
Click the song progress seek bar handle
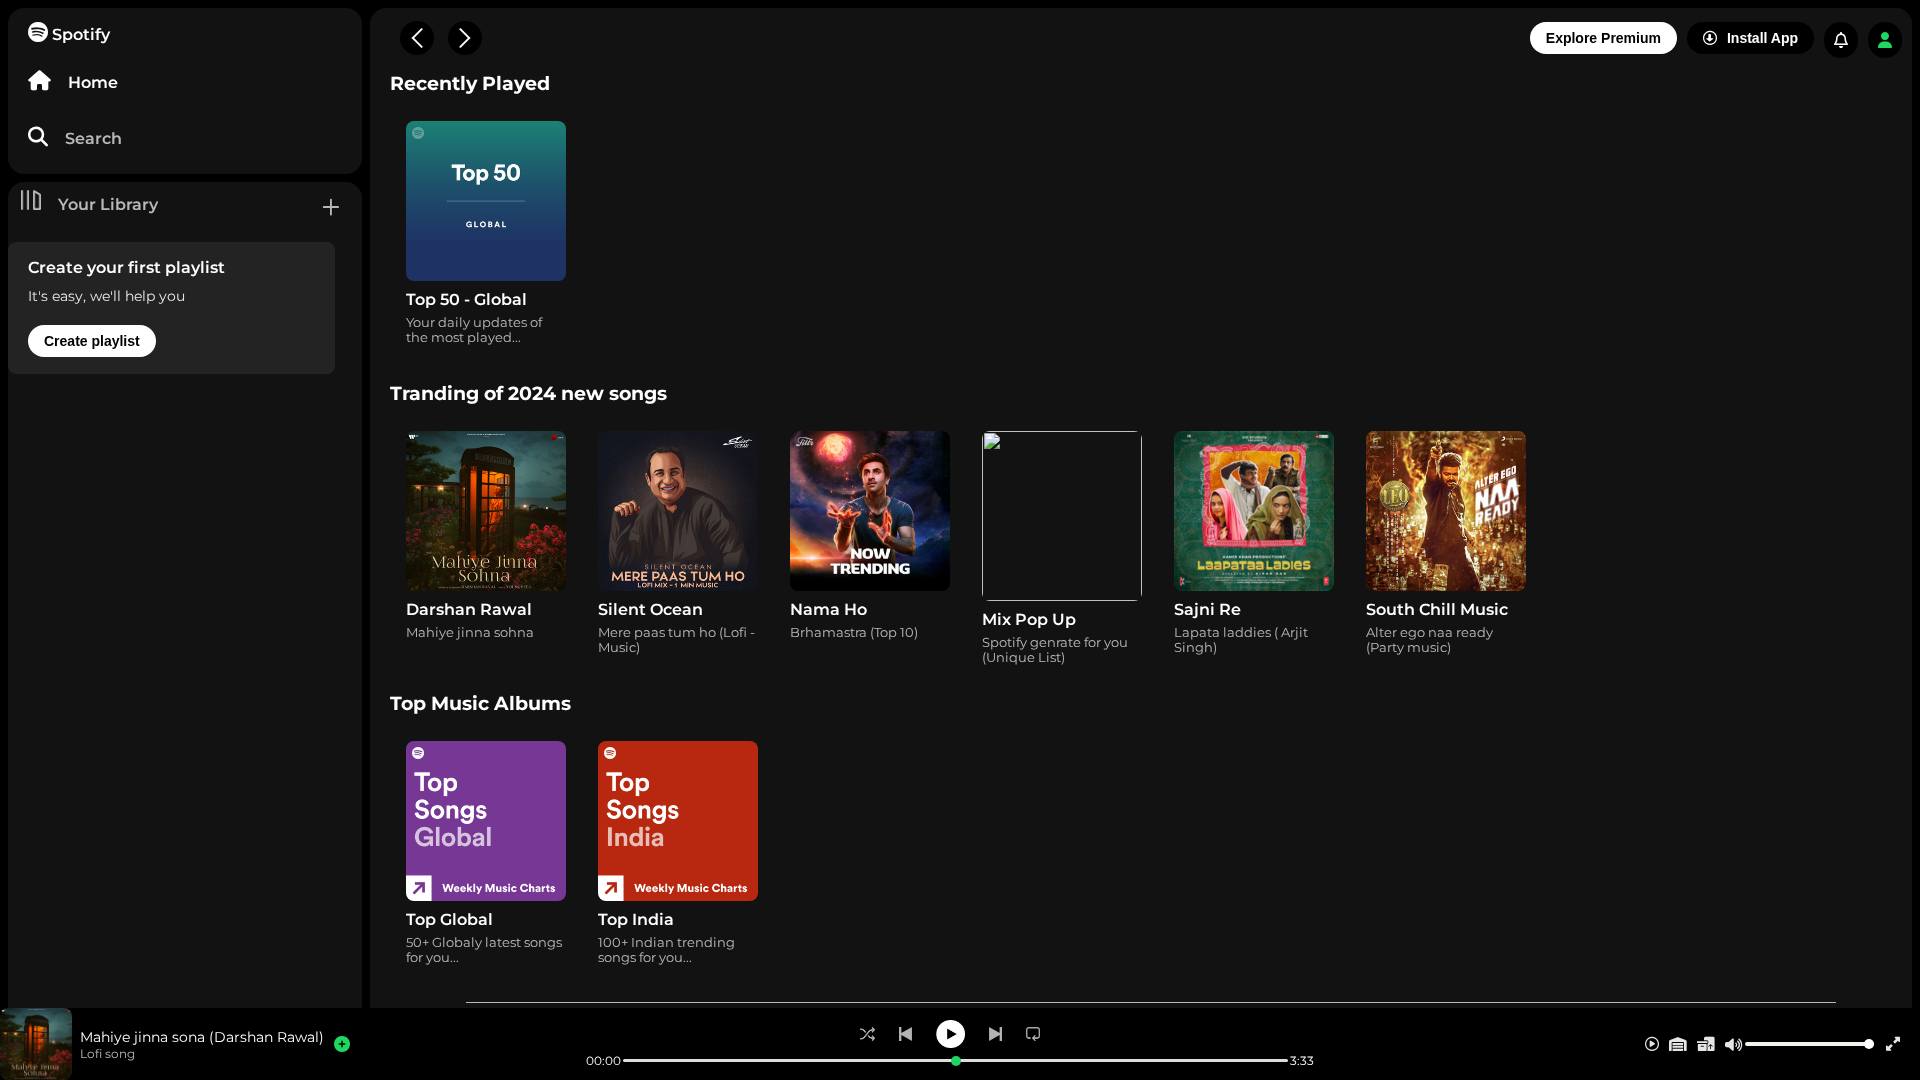[956, 1061]
